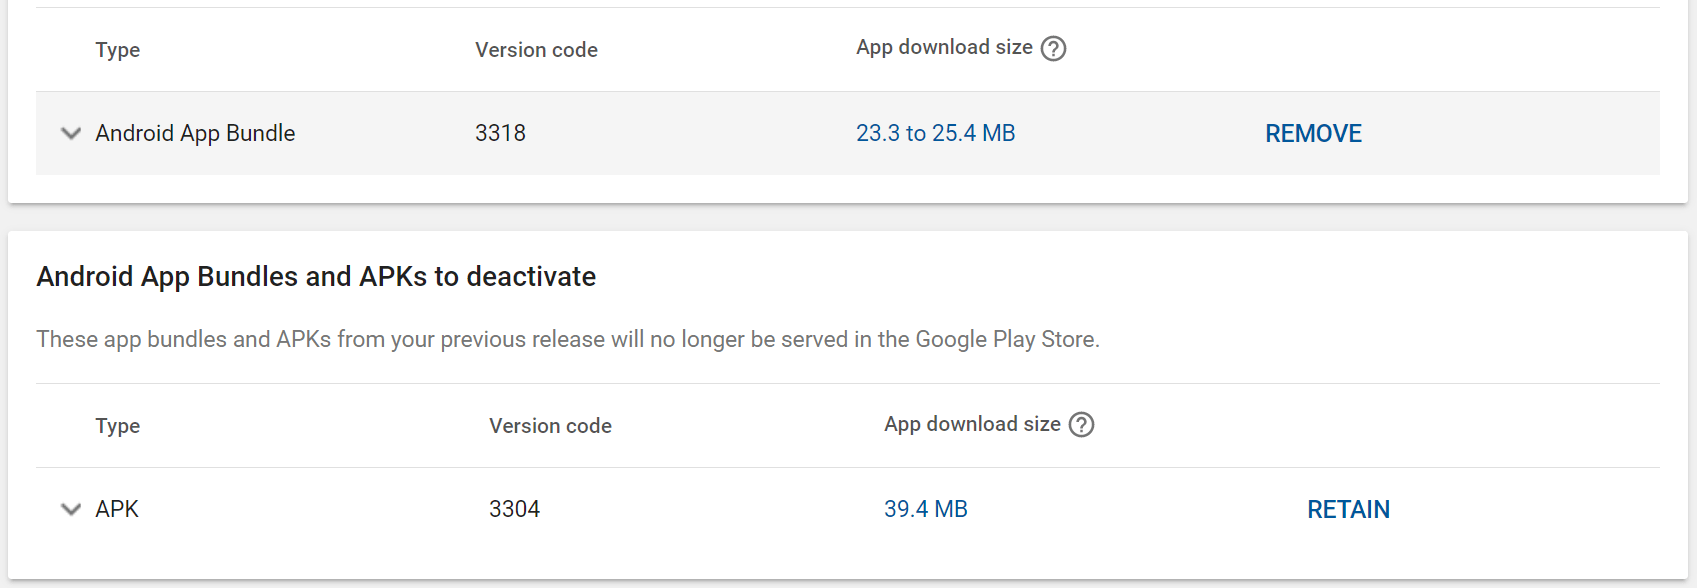Expand the APK row chevron
The width and height of the screenshot is (1697, 588).
(x=71, y=509)
